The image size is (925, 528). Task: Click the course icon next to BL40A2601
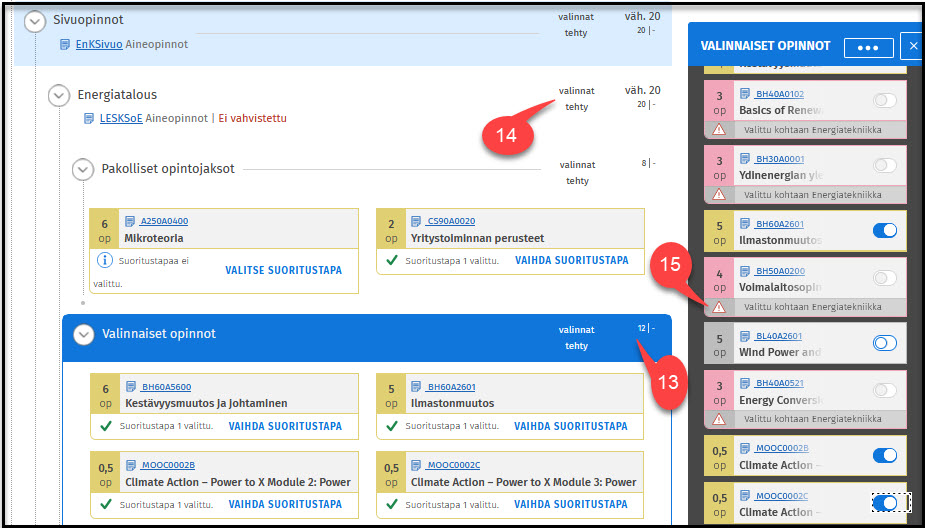coord(745,336)
